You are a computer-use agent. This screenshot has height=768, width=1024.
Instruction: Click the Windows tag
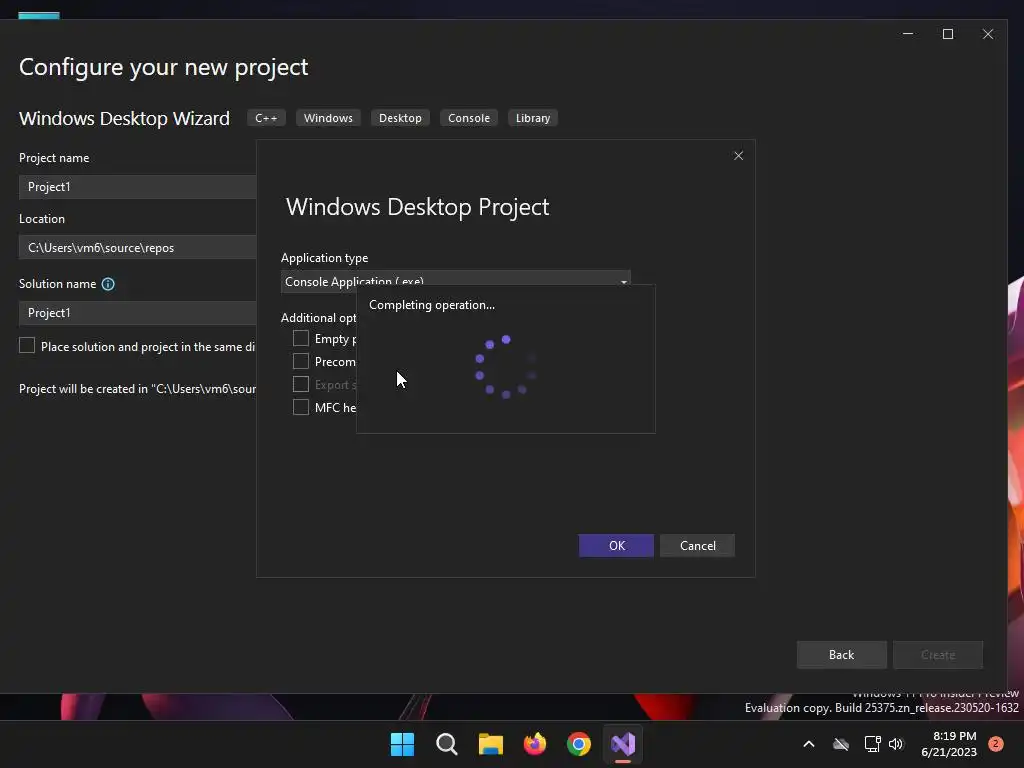pos(328,118)
